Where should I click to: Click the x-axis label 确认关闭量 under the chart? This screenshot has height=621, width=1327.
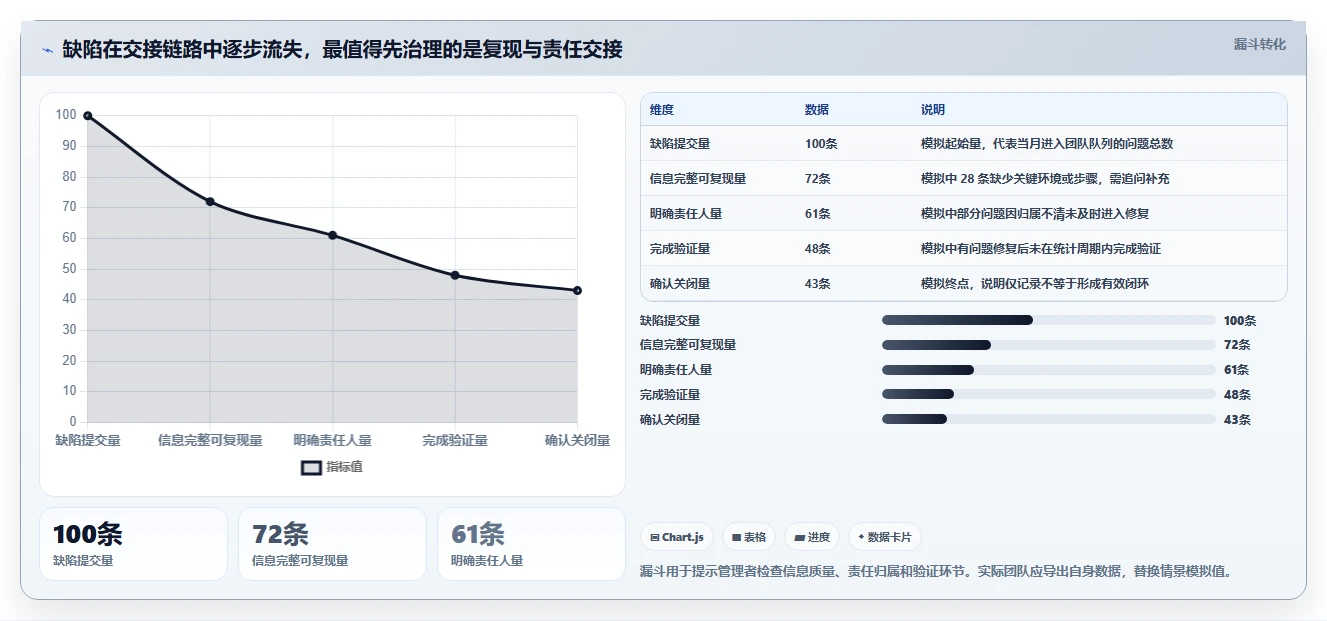click(x=578, y=440)
